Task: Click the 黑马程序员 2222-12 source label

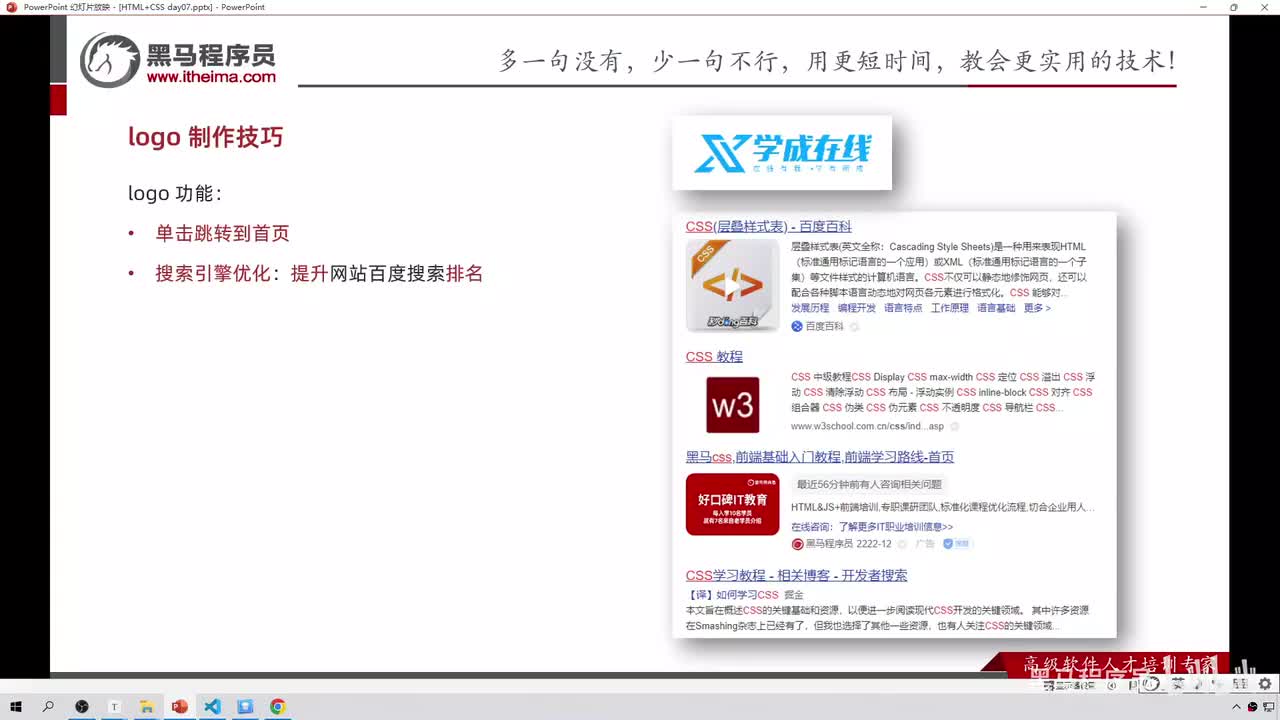Action: pyautogui.click(x=841, y=544)
